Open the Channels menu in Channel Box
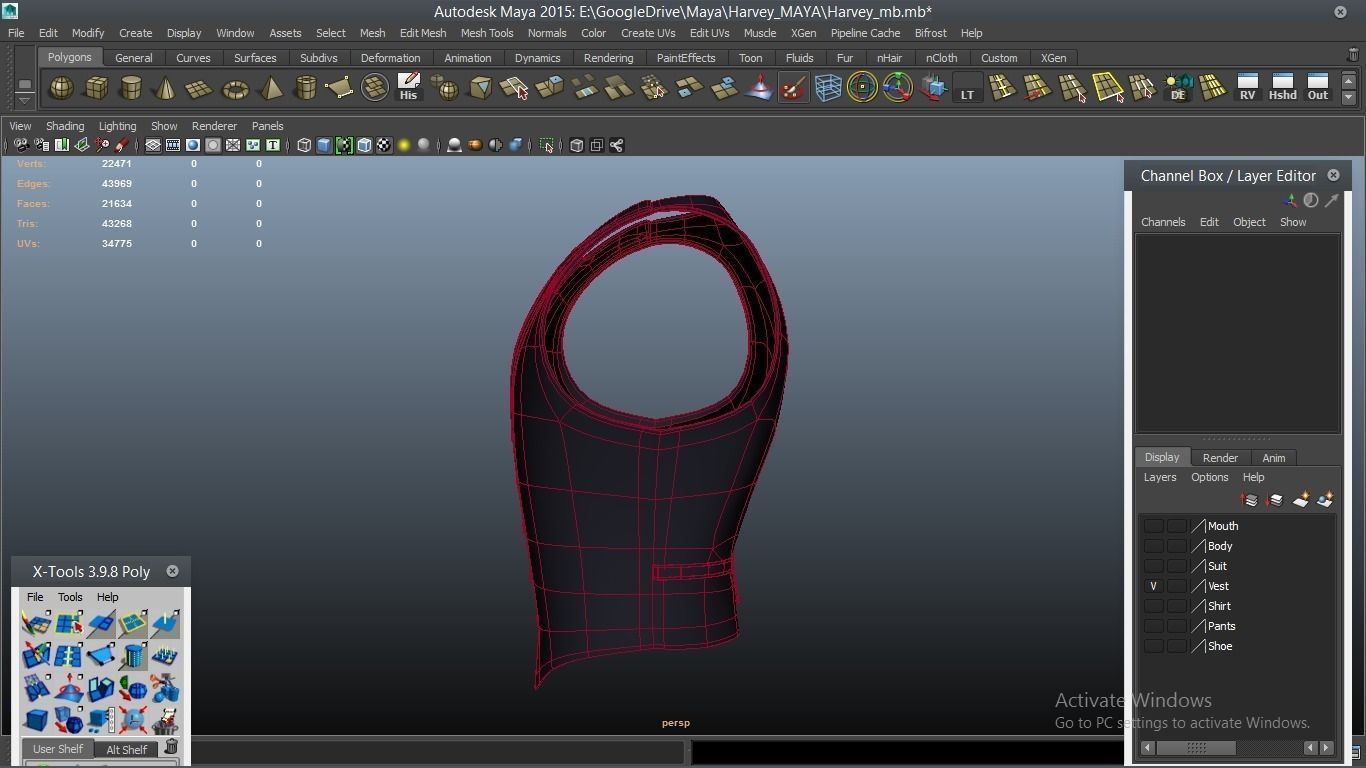This screenshot has height=768, width=1366. (1163, 222)
